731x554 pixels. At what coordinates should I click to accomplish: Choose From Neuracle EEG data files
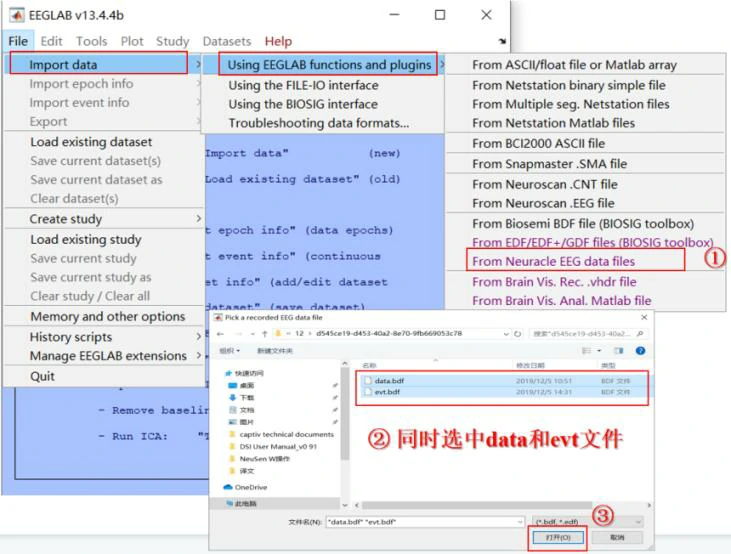point(553,261)
